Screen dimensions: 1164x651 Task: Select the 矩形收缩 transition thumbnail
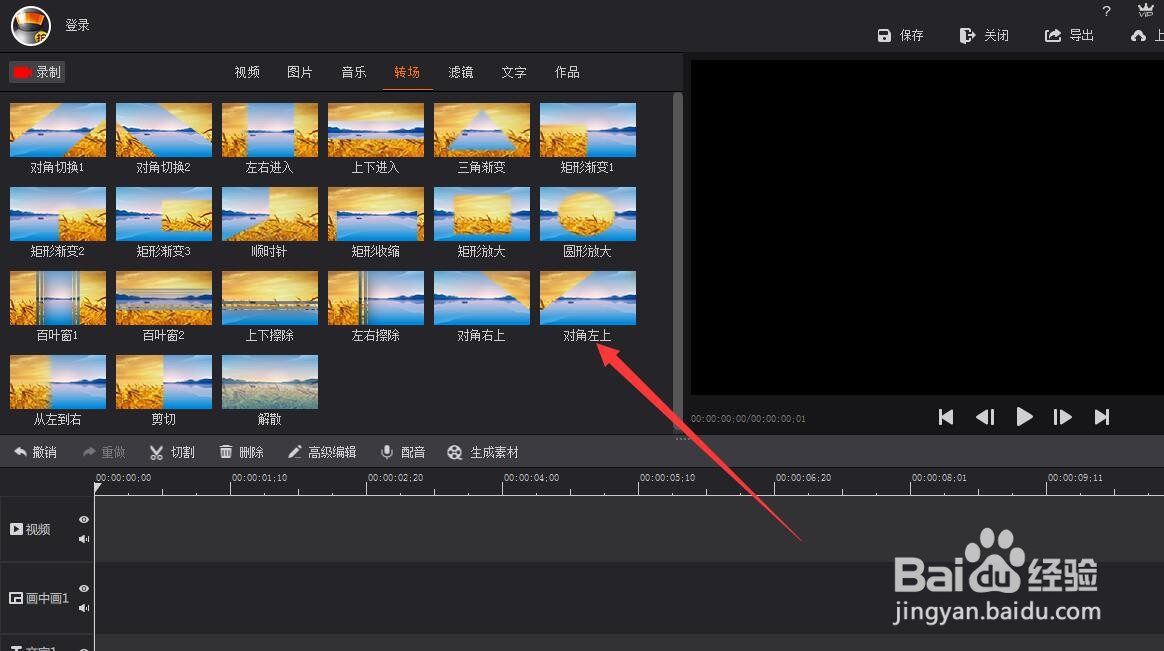[376, 214]
